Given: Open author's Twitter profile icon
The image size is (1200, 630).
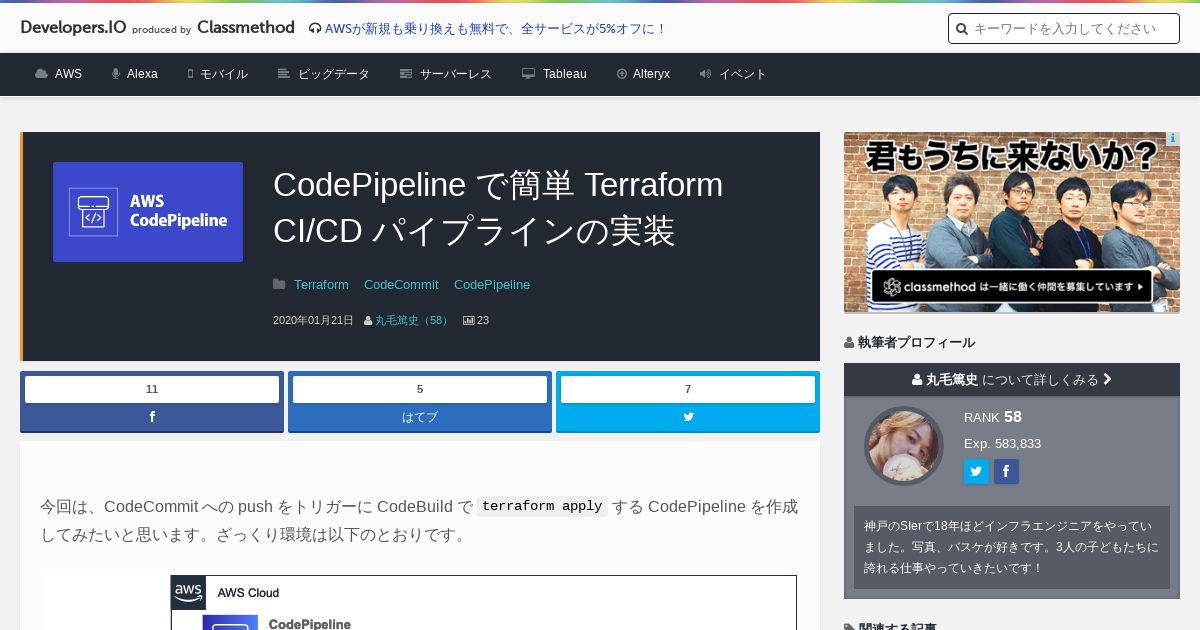Looking at the screenshot, I should (x=976, y=472).
